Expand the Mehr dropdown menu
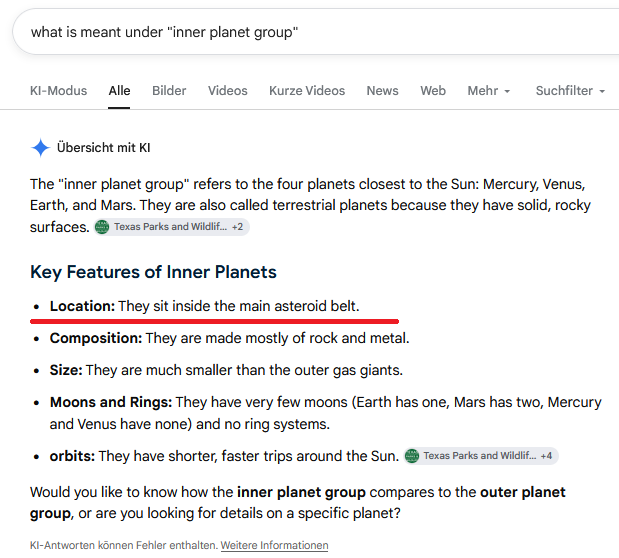Screen dimensions: 619x558 489,91
